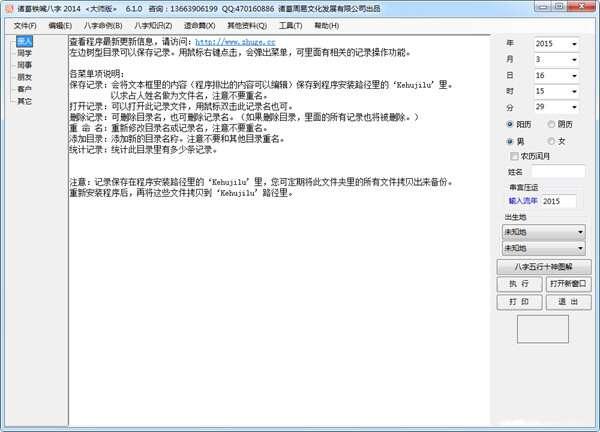This screenshot has width=600, height=432.
Task: Open the 工具(T) menu
Action: [291, 24]
